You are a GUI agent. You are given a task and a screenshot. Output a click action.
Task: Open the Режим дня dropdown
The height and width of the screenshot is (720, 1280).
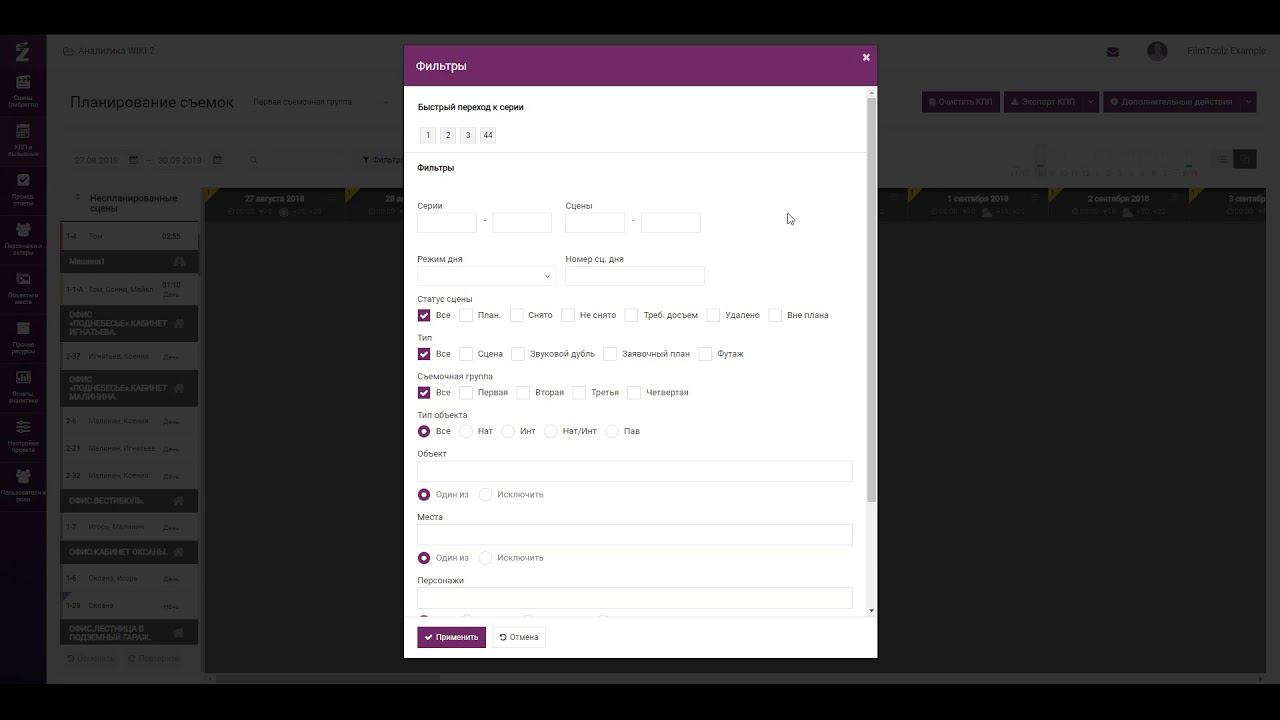coord(486,276)
